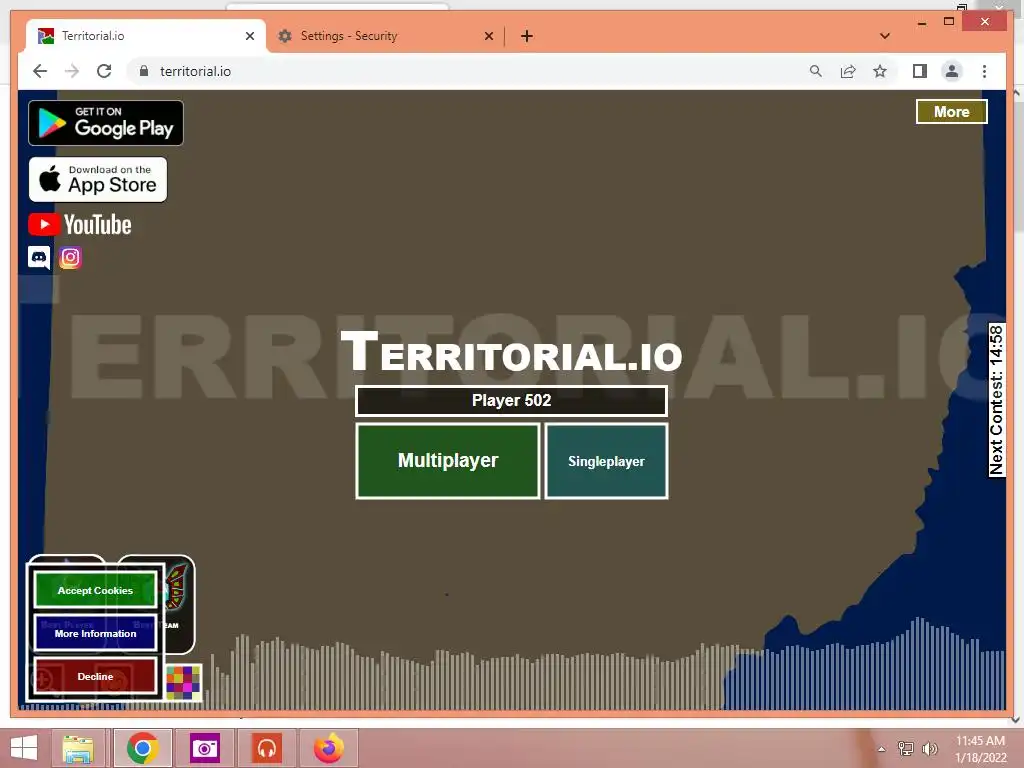
Task: Open network status tray icon
Action: [x=906, y=748]
